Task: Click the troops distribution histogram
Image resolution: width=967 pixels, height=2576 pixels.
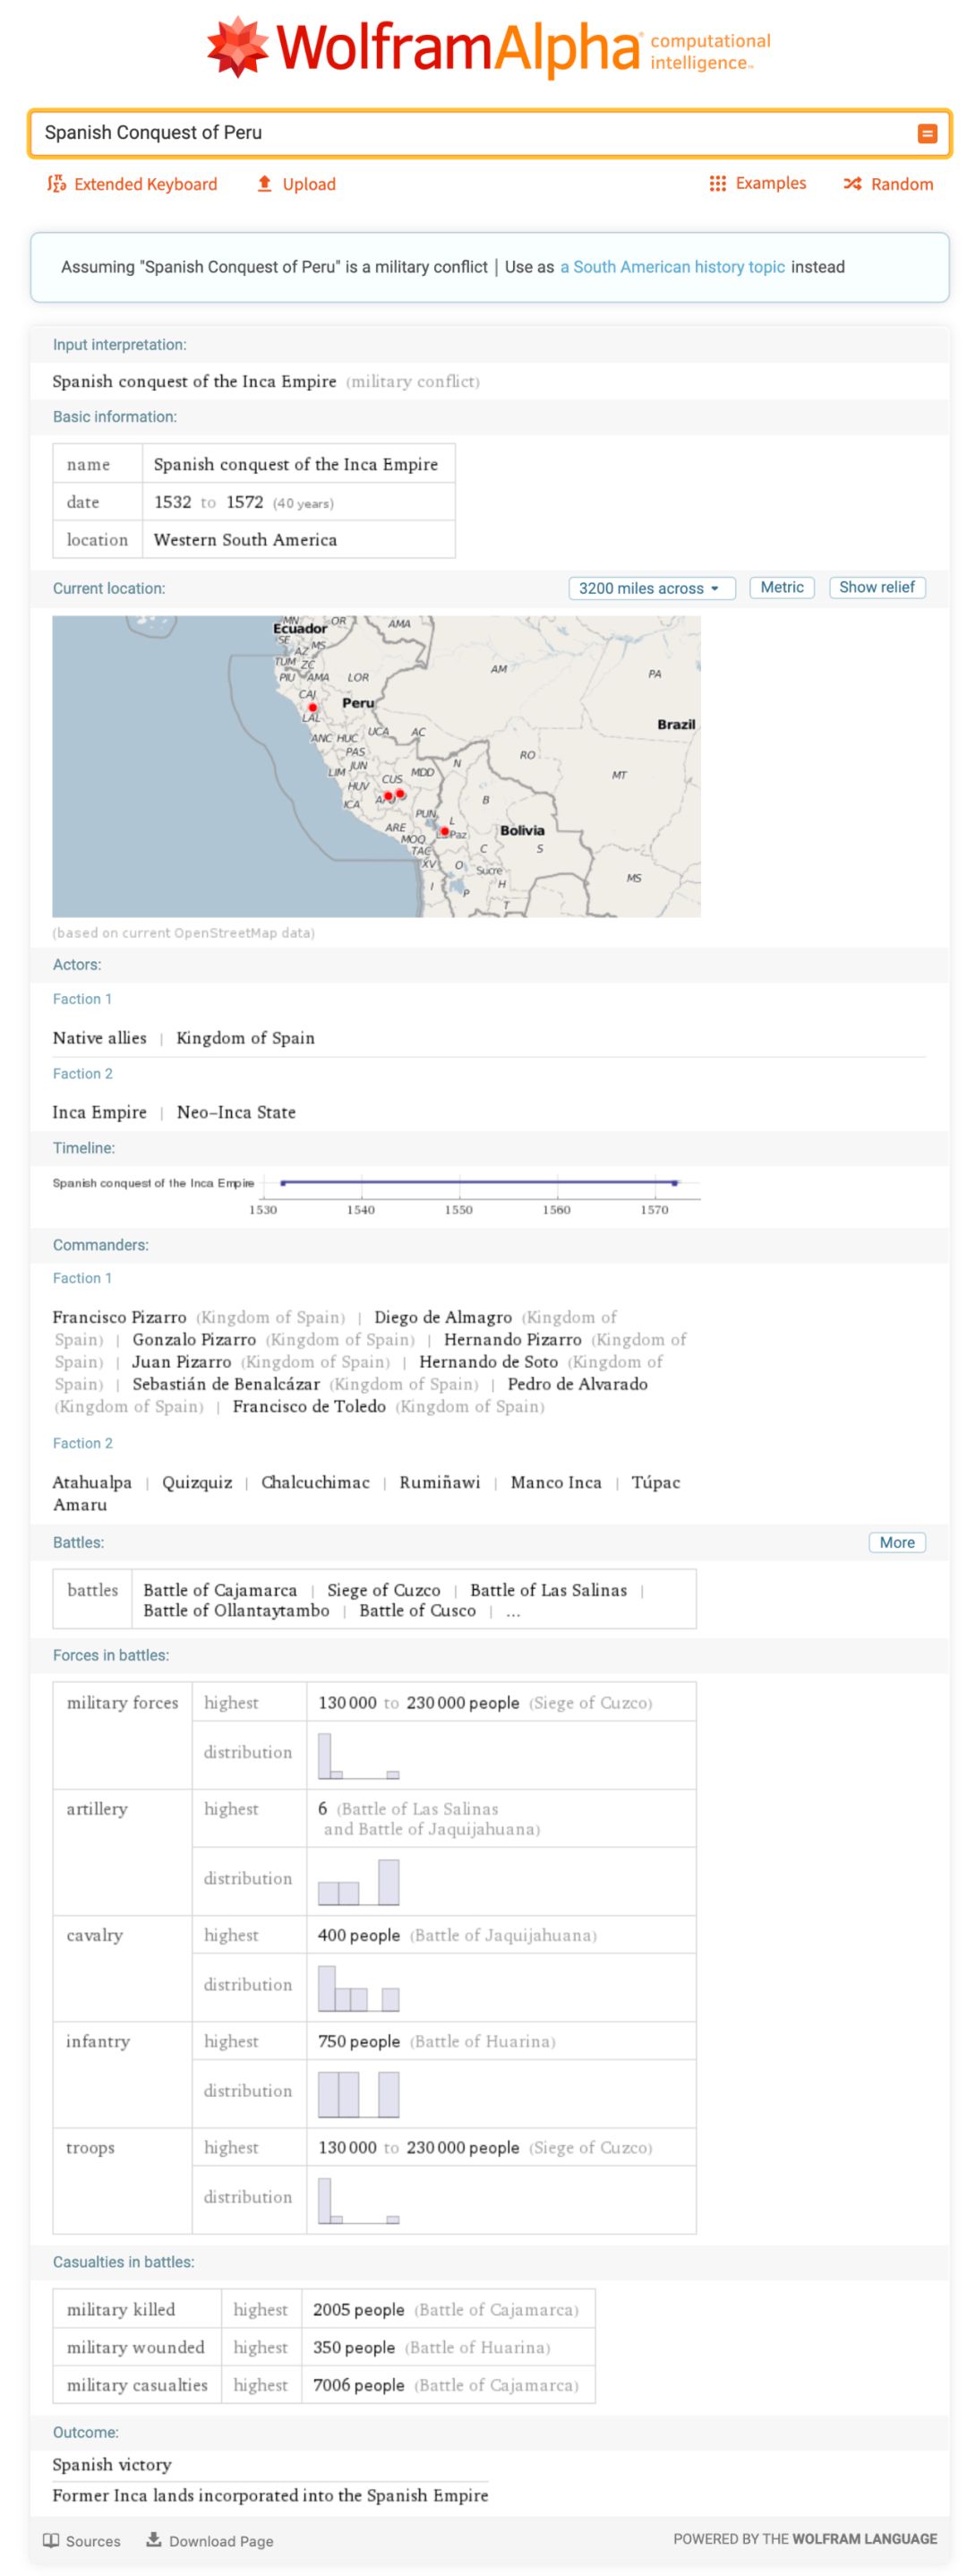Action: tap(358, 2200)
